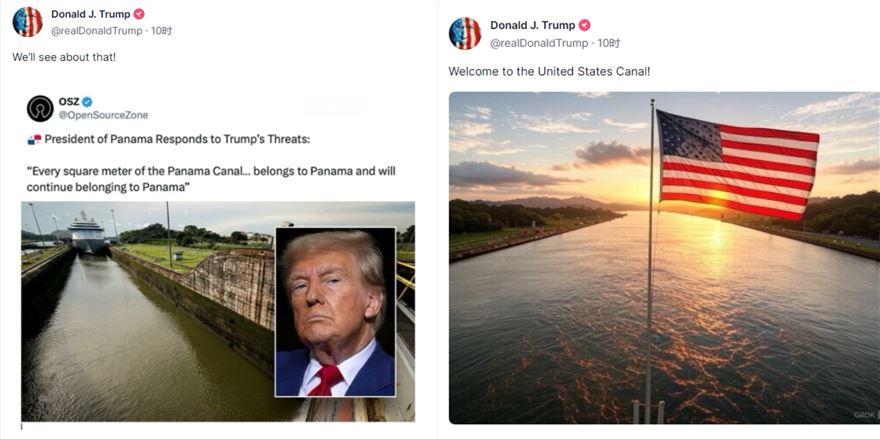Click the blue verified badge beside OSZ
This screenshot has height=439, width=880.
coord(87,101)
